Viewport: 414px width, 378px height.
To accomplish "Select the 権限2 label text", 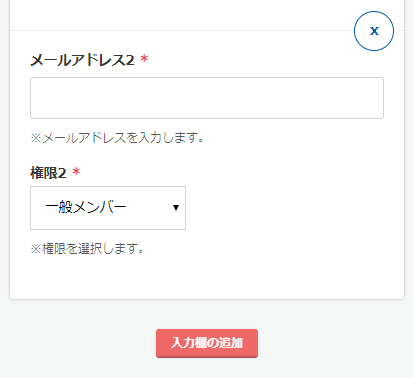I will tap(48, 173).
